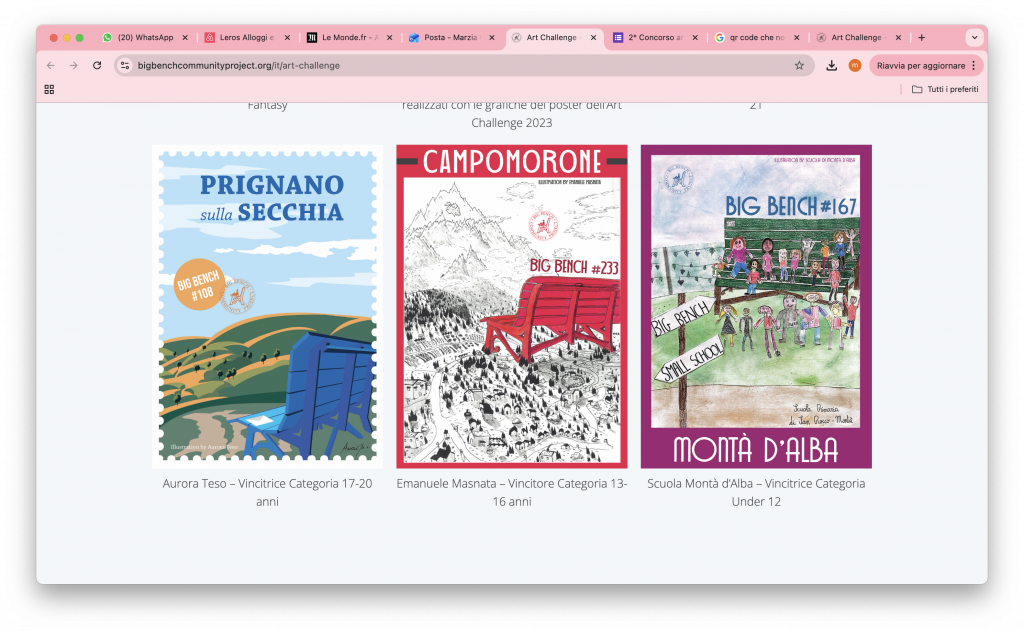
Task: Open the Tutti i preferiti bookmarks folder
Action: click(945, 89)
